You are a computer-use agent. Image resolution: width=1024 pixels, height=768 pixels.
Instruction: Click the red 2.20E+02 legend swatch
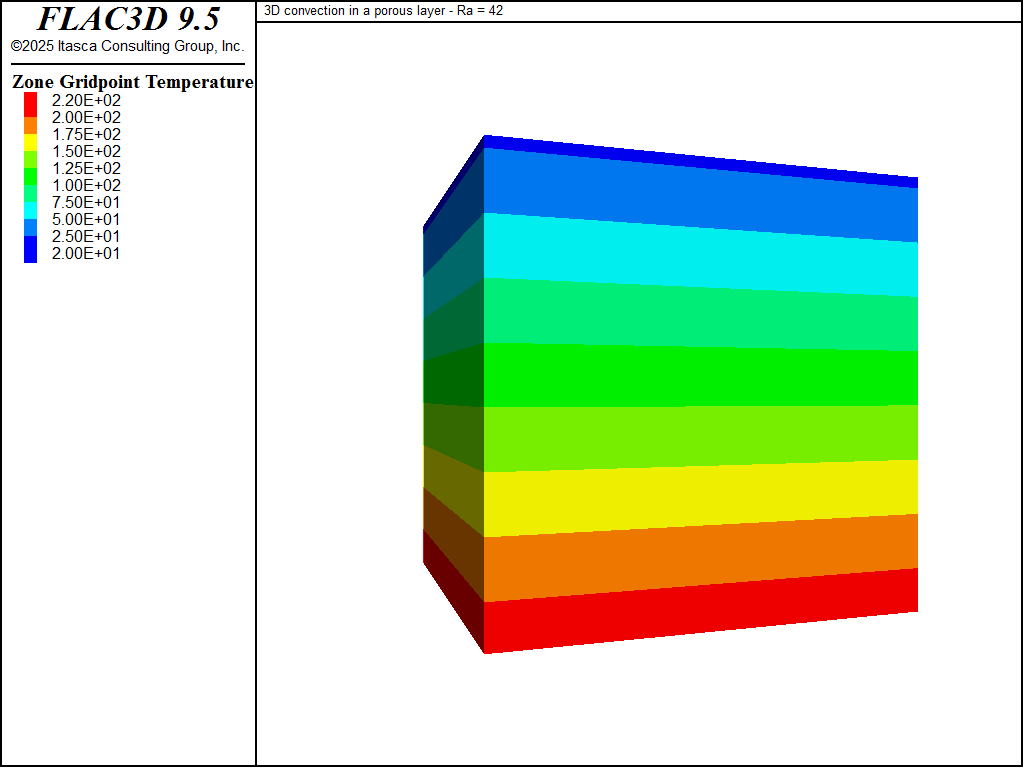(x=30, y=104)
